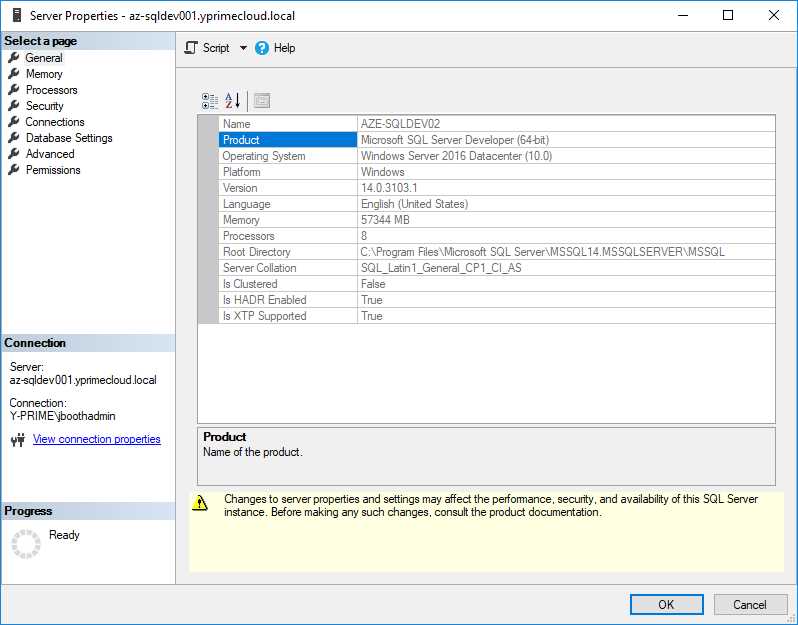Click the blue Help question mark icon
The width and height of the screenshot is (798, 625).
pos(262,48)
